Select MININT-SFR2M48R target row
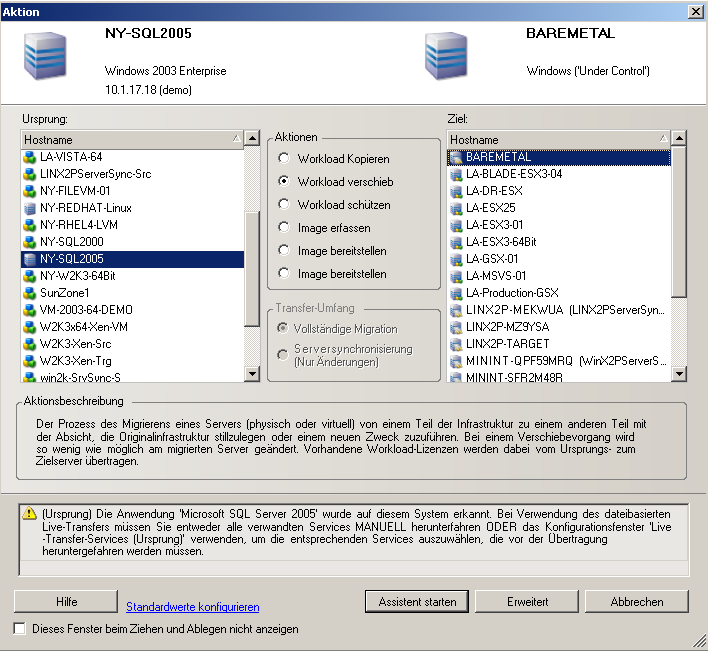This screenshot has width=708, height=651. (x=559, y=377)
